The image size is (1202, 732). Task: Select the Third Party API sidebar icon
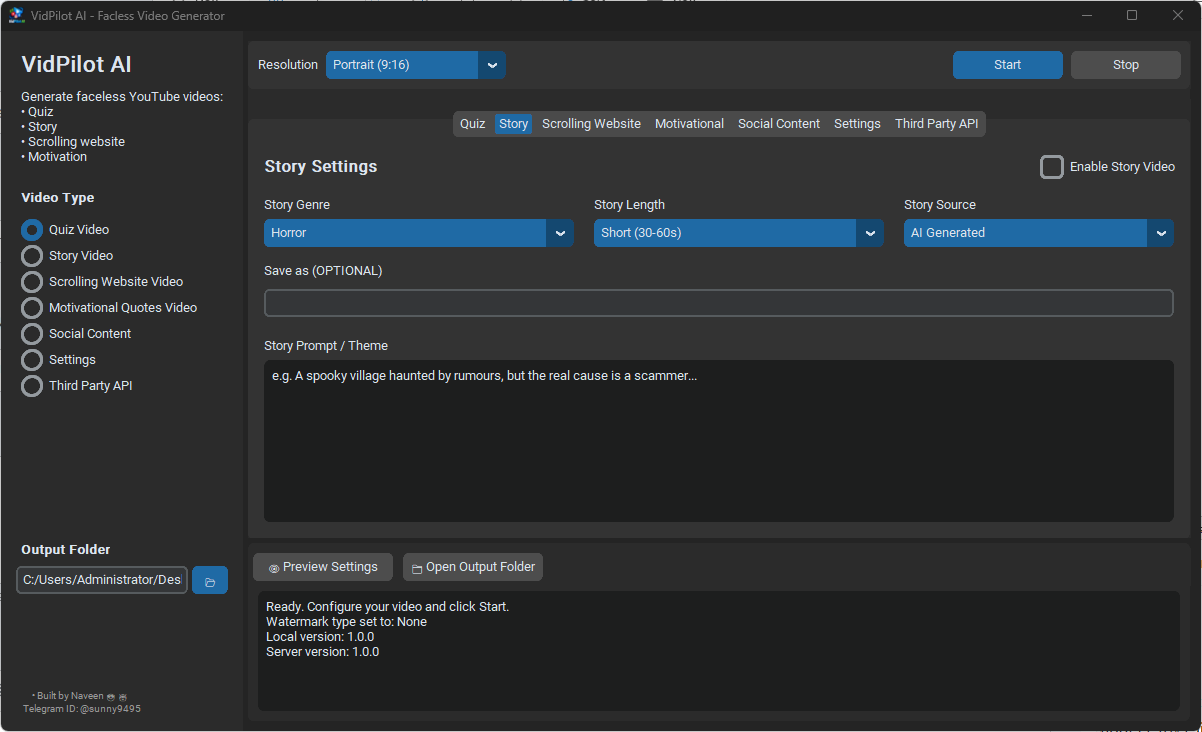pyautogui.click(x=31, y=385)
